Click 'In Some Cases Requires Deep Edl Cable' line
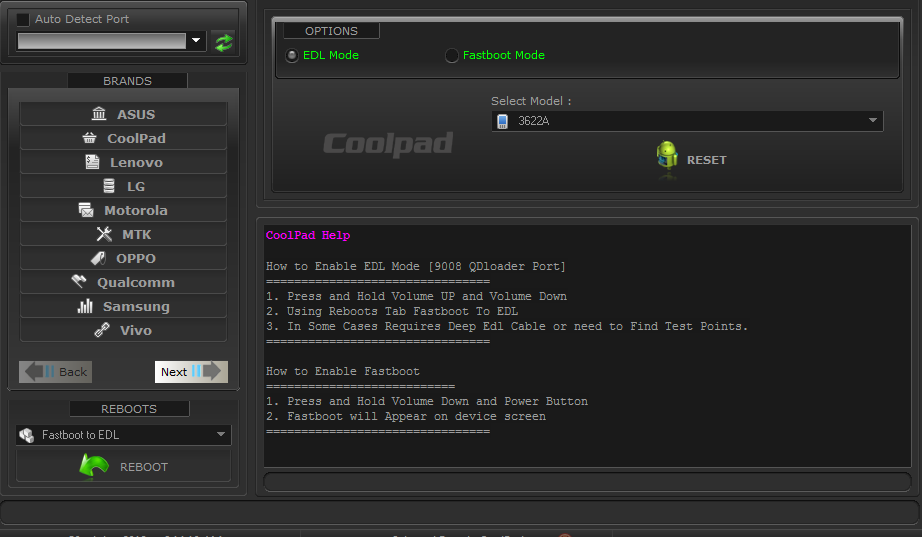The image size is (922, 537). tap(507, 326)
